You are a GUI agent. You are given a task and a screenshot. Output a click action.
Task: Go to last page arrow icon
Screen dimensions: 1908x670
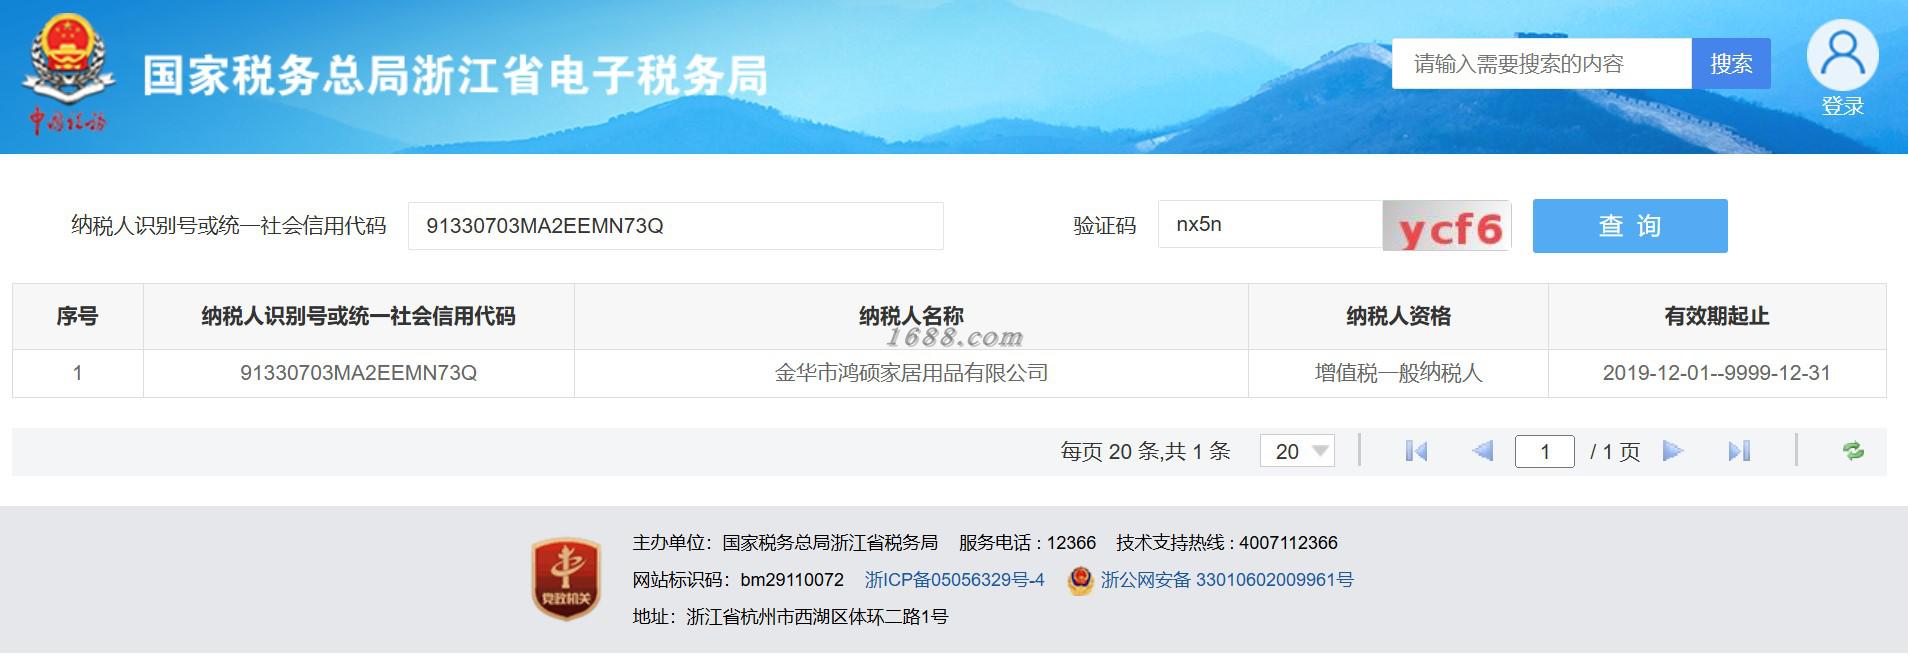(x=1739, y=451)
